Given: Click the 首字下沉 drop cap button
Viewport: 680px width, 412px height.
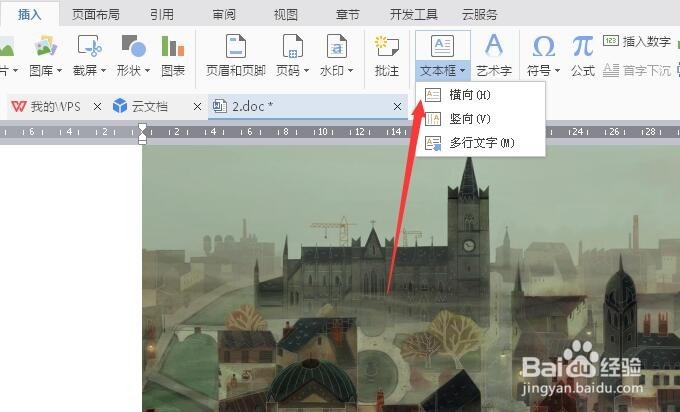Looking at the screenshot, I should (x=637, y=70).
